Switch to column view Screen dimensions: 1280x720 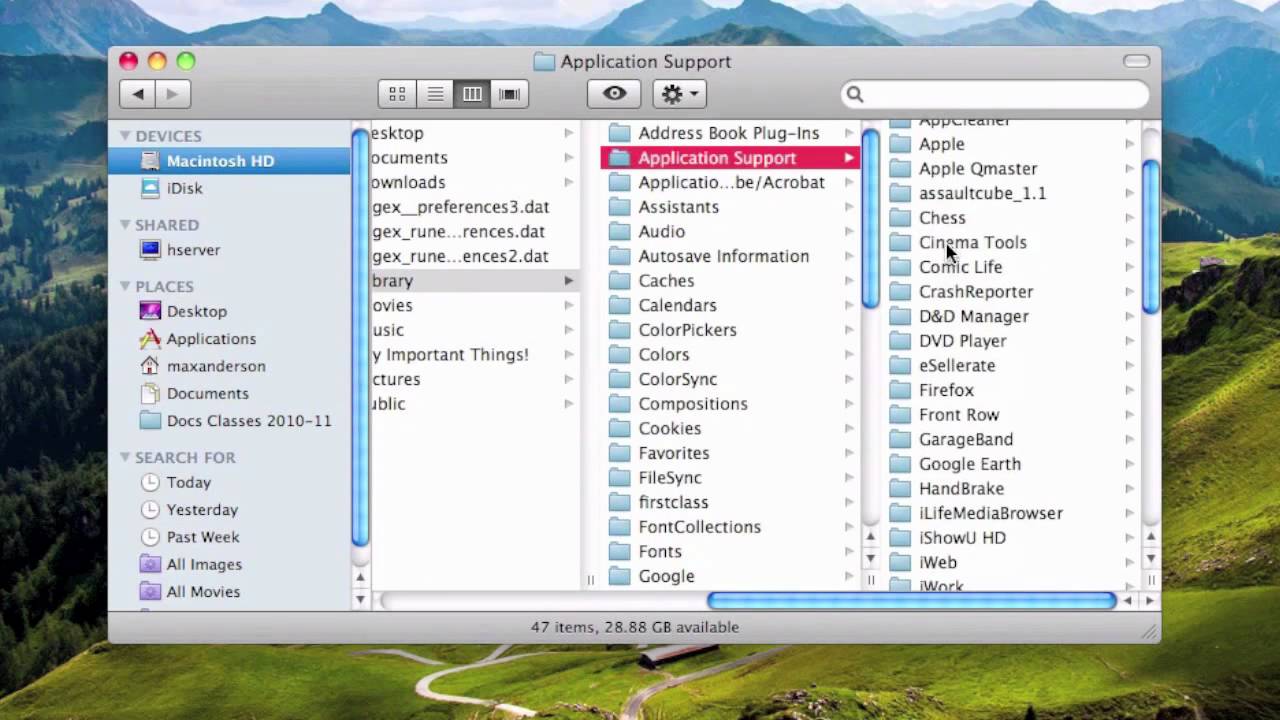(x=472, y=94)
